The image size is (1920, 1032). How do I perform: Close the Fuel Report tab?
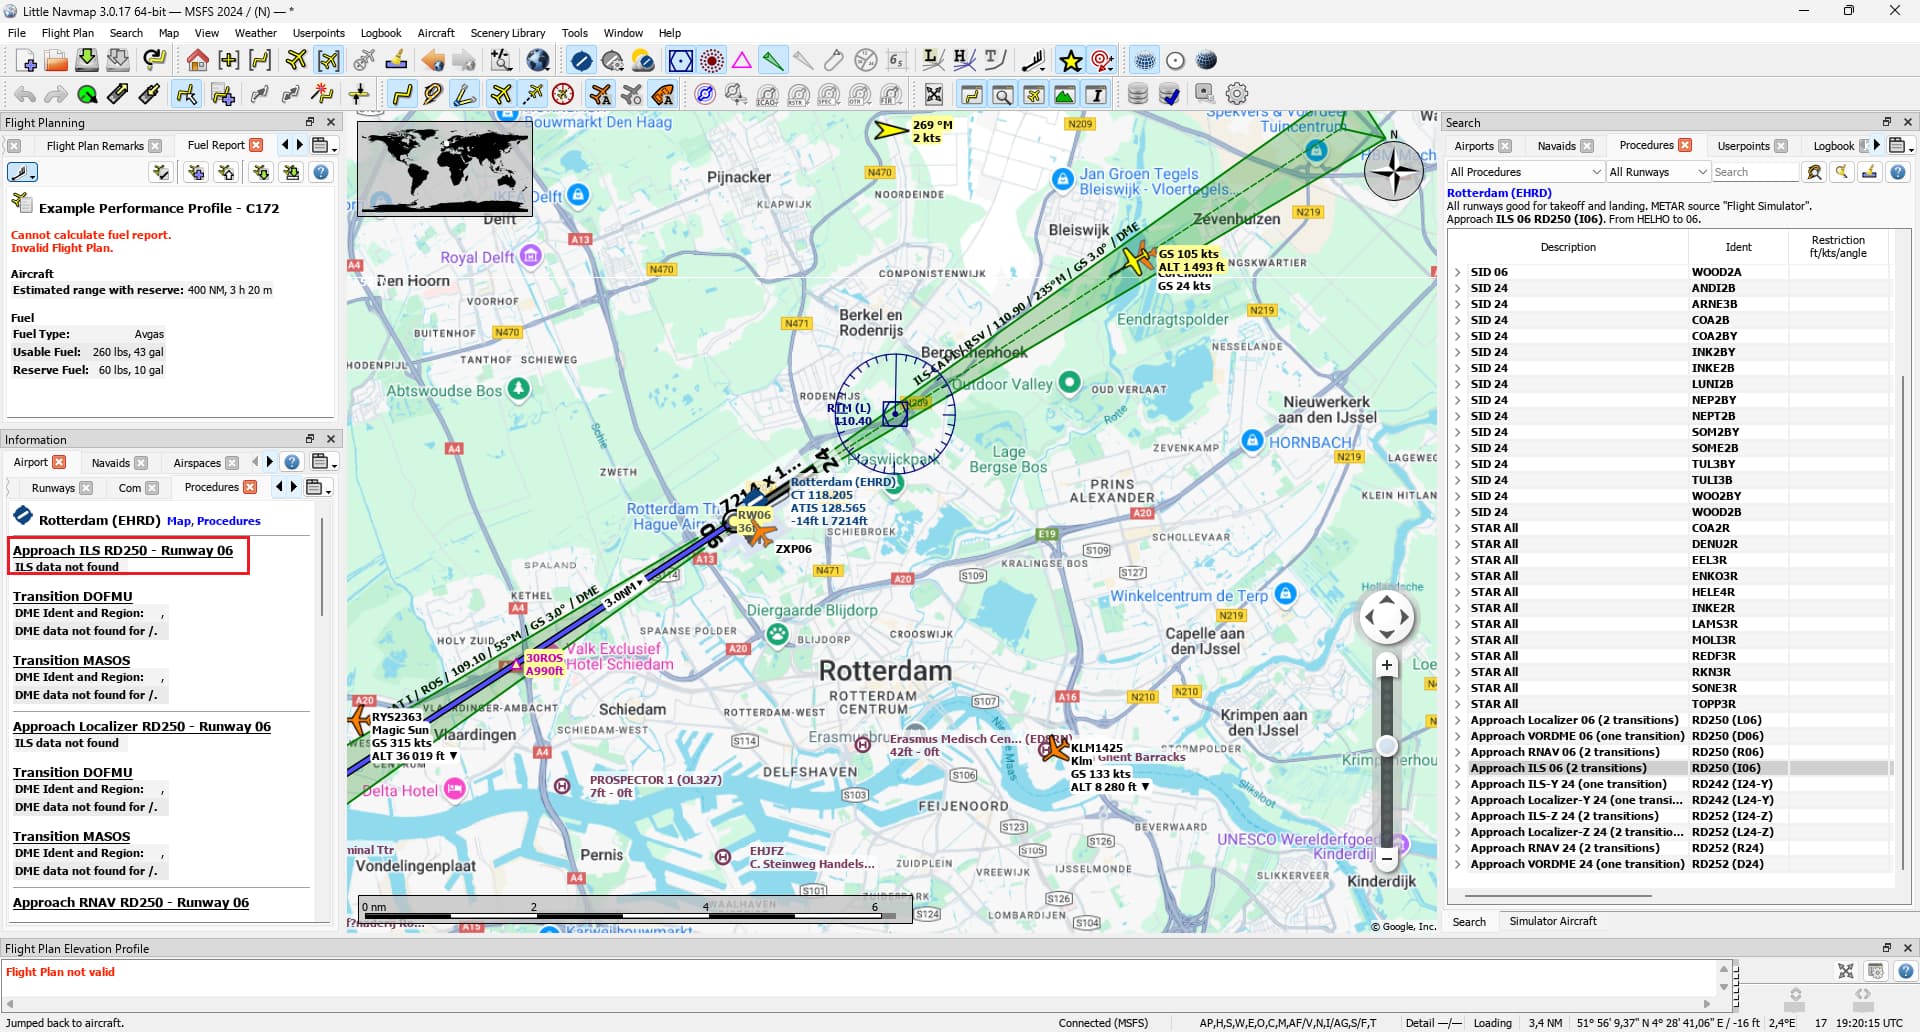pos(257,145)
